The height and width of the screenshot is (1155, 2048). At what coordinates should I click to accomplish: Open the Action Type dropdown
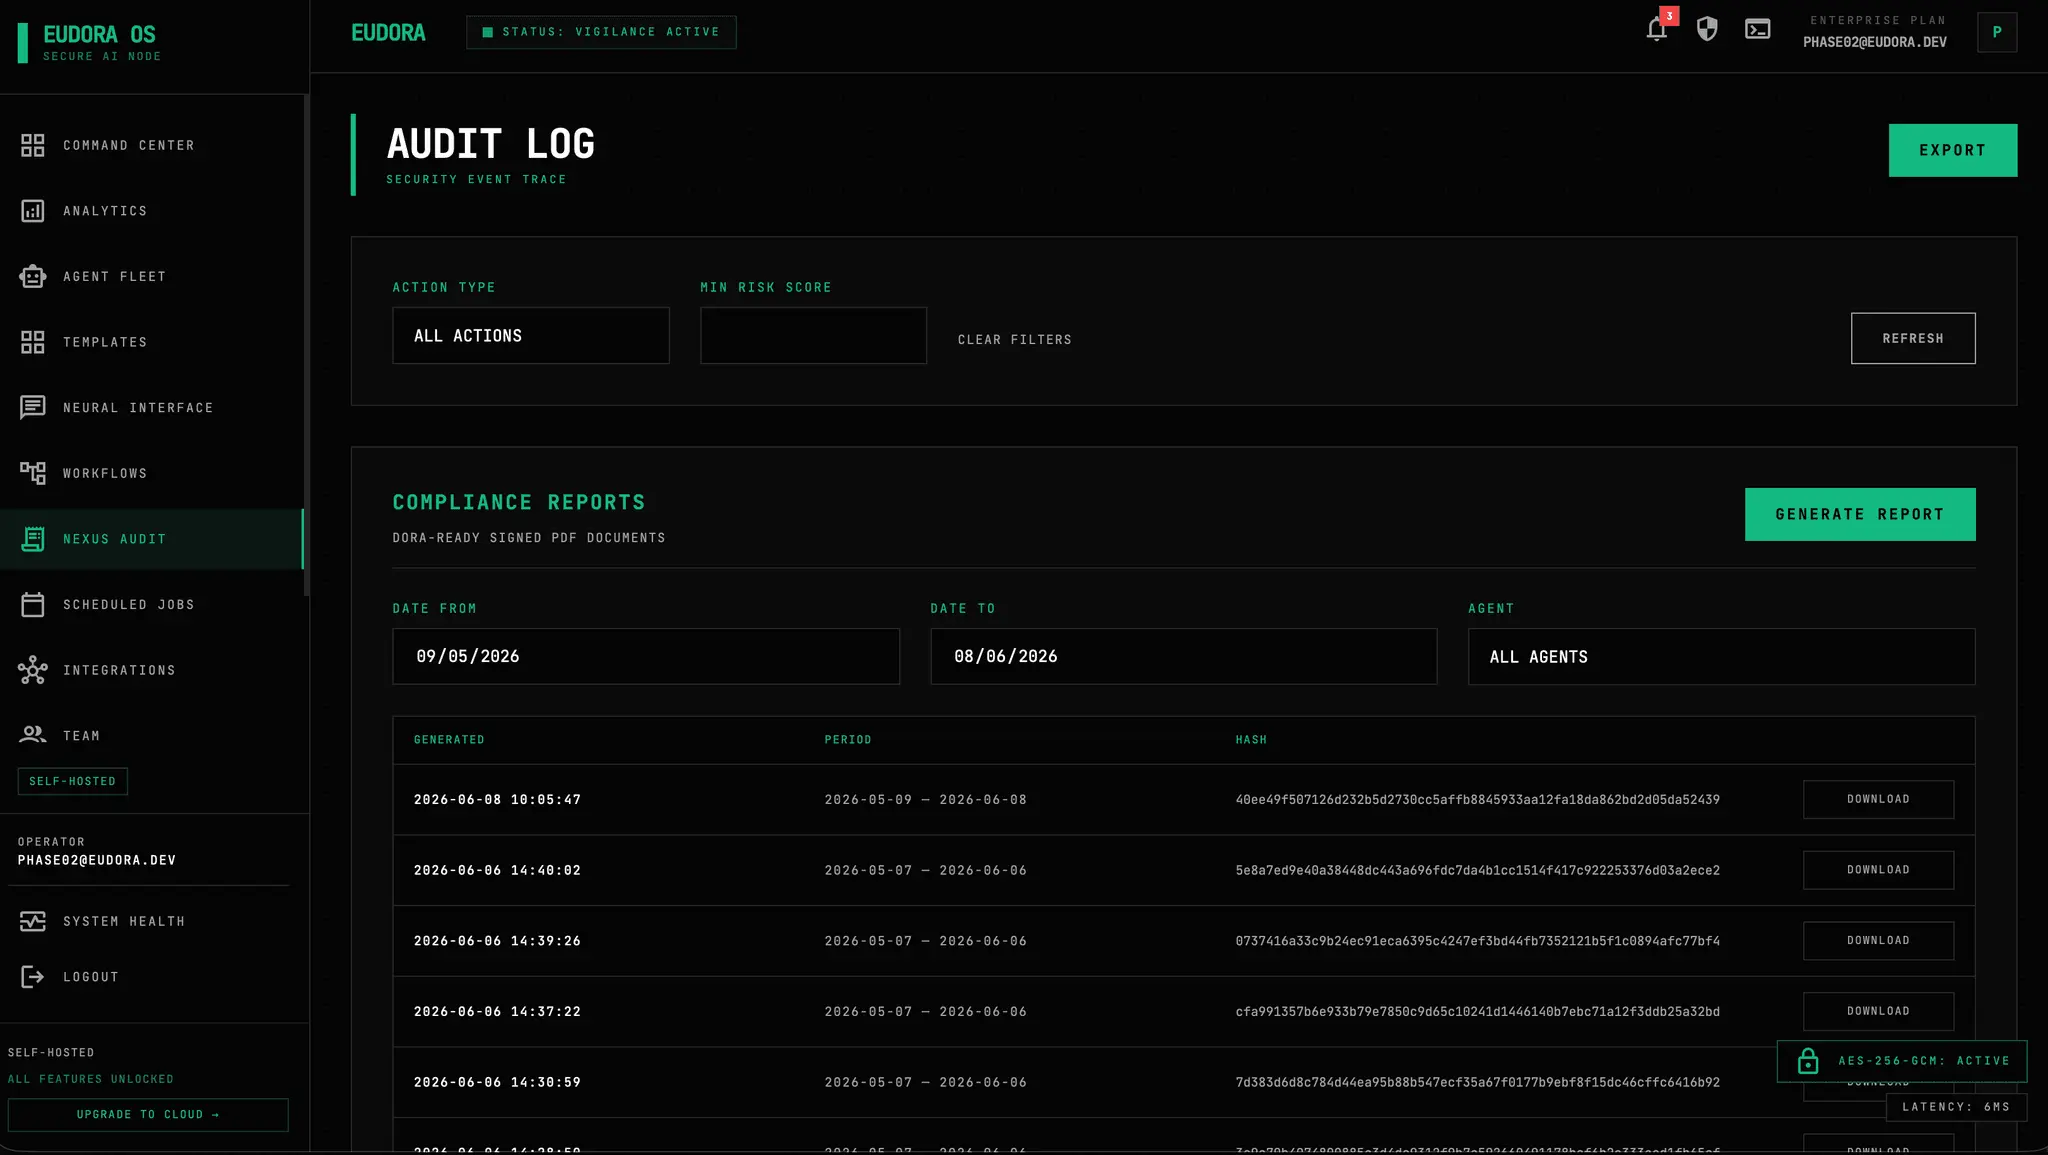531,336
